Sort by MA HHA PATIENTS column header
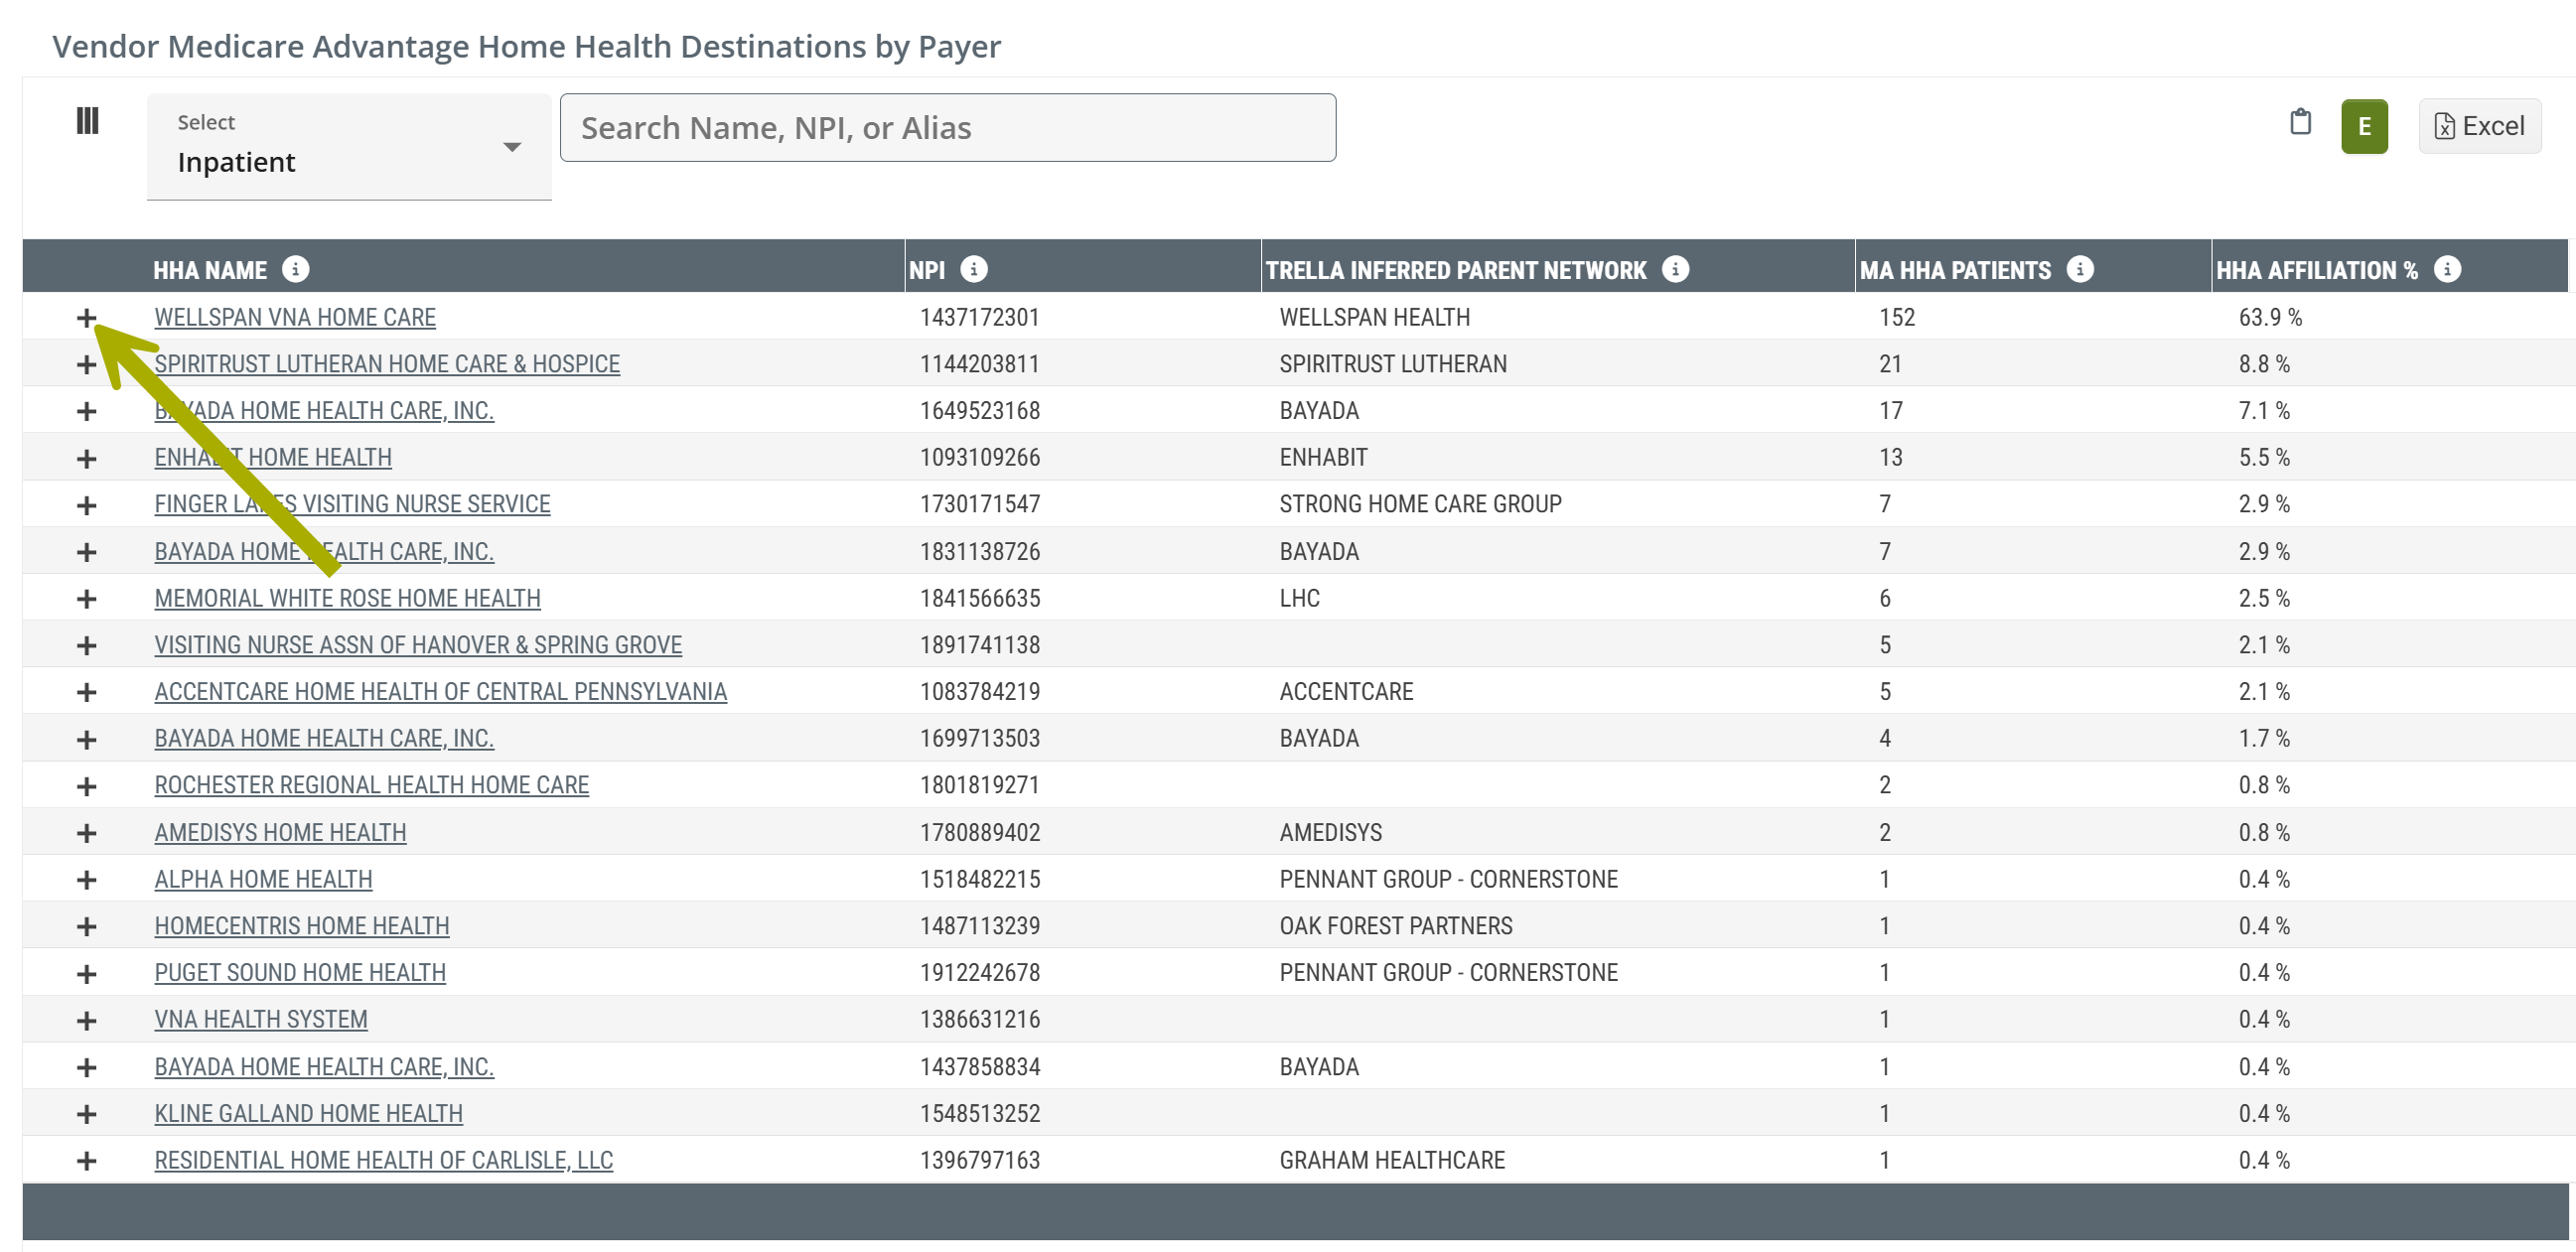 1954,270
